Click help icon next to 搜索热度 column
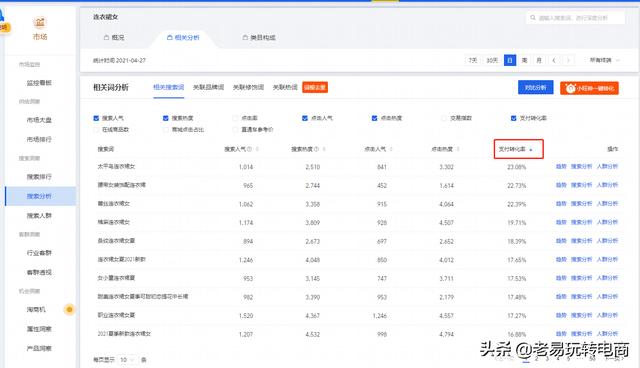640x368 pixels. point(316,149)
